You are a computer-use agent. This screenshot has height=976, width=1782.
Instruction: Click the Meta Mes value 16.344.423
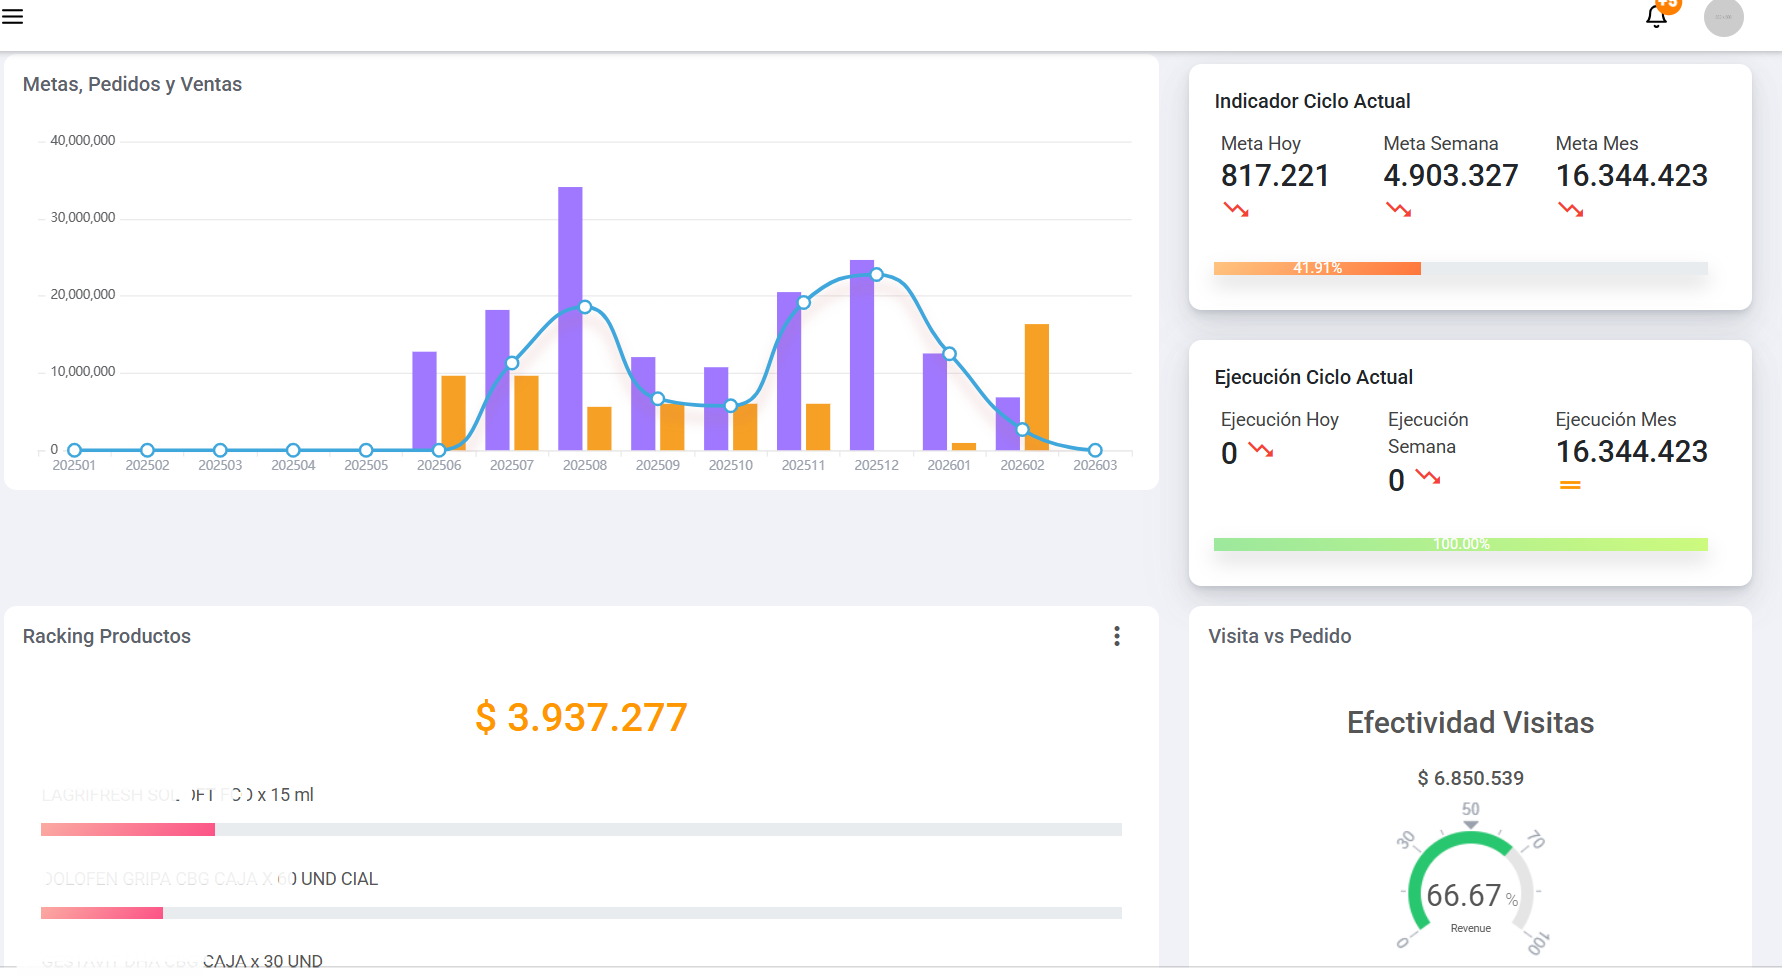(x=1631, y=176)
